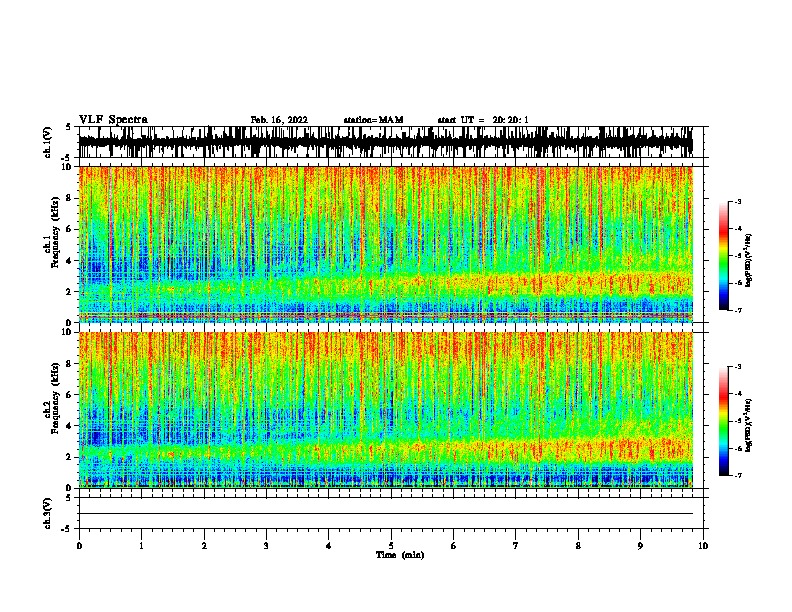This screenshot has width=792, height=612.
Task: Click time axis tick label 8
Action: pos(578,546)
